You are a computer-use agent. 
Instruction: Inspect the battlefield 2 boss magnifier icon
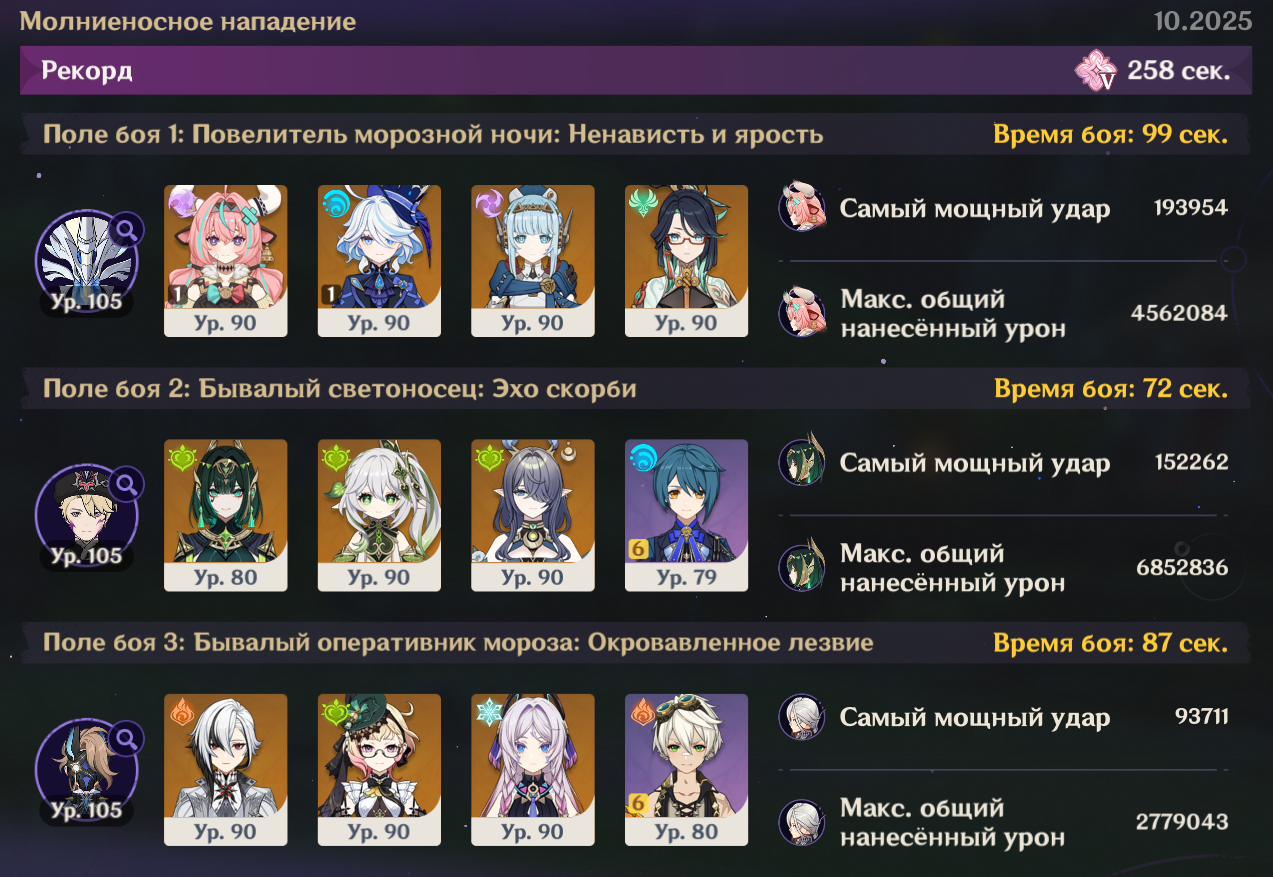click(127, 485)
